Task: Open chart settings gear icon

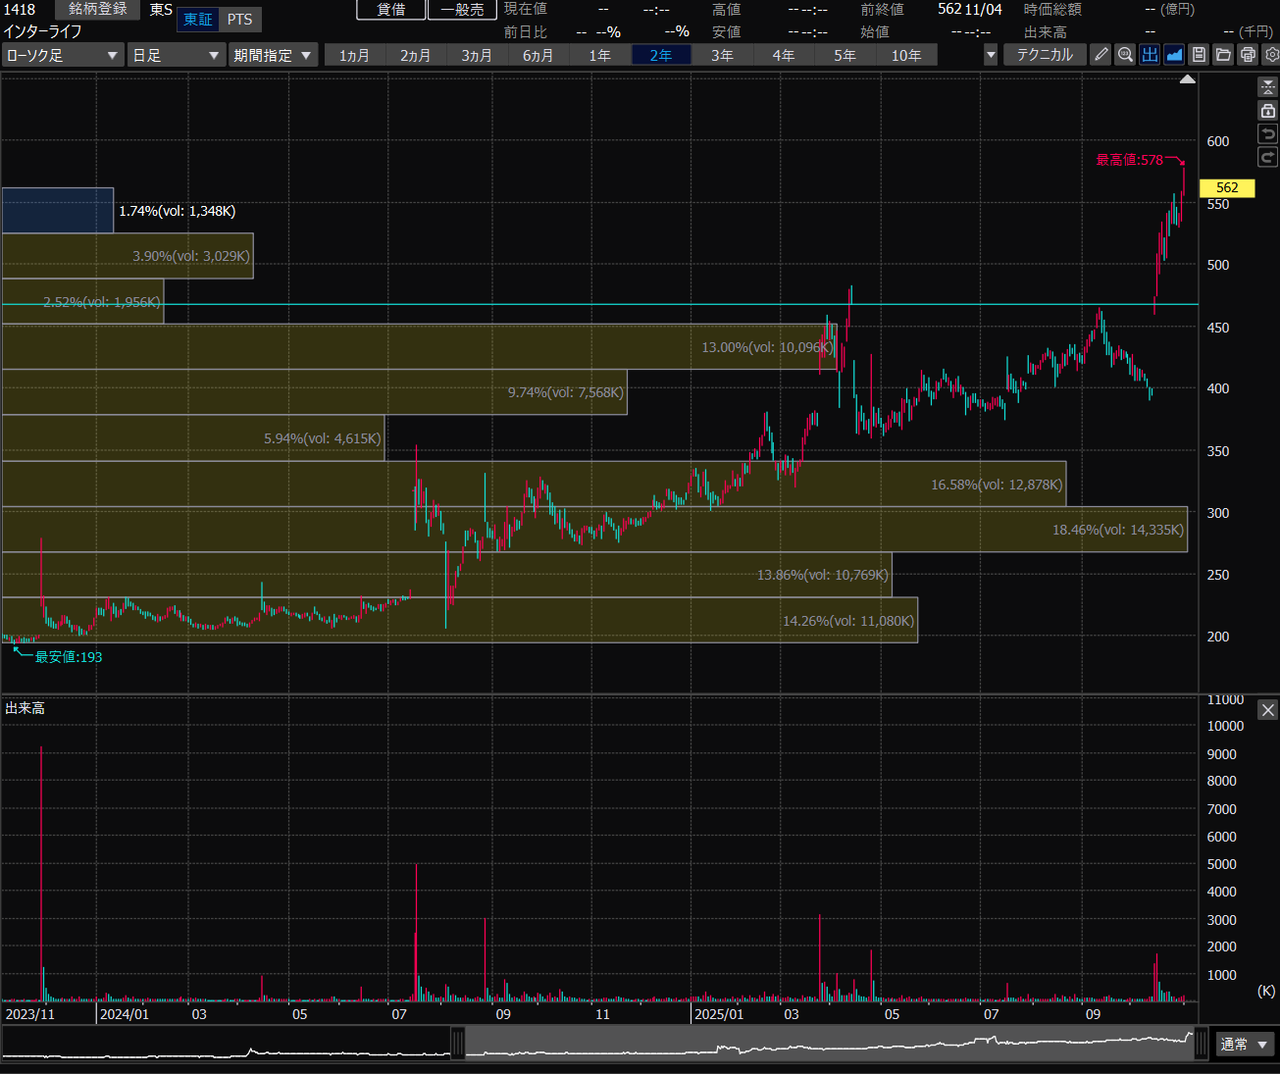Action: (x=1271, y=55)
